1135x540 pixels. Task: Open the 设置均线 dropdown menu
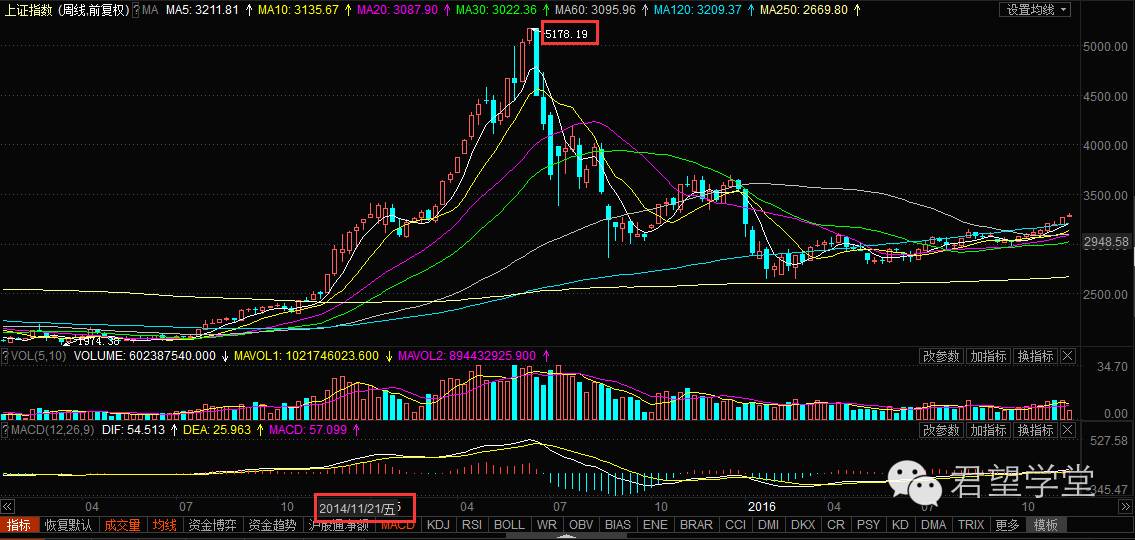point(1034,9)
